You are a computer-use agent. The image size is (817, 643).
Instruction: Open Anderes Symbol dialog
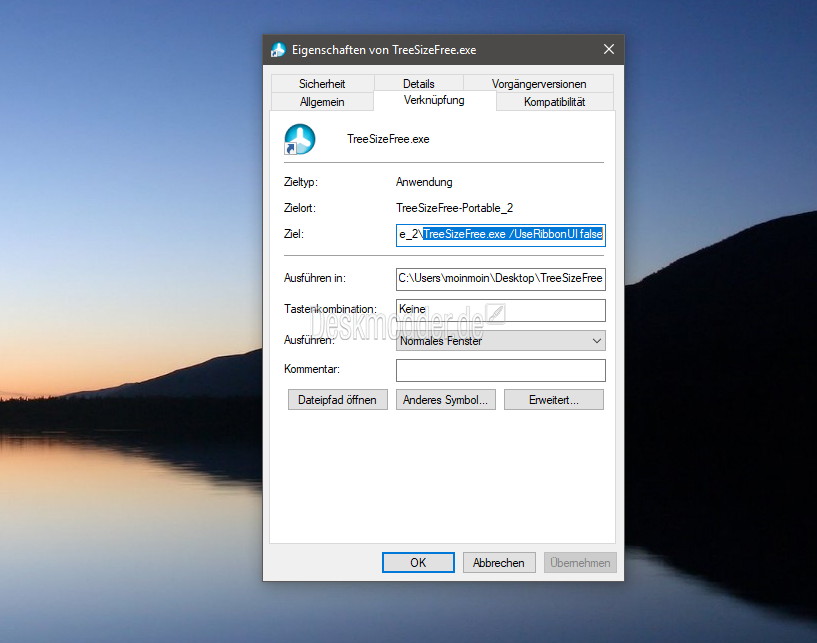point(445,400)
